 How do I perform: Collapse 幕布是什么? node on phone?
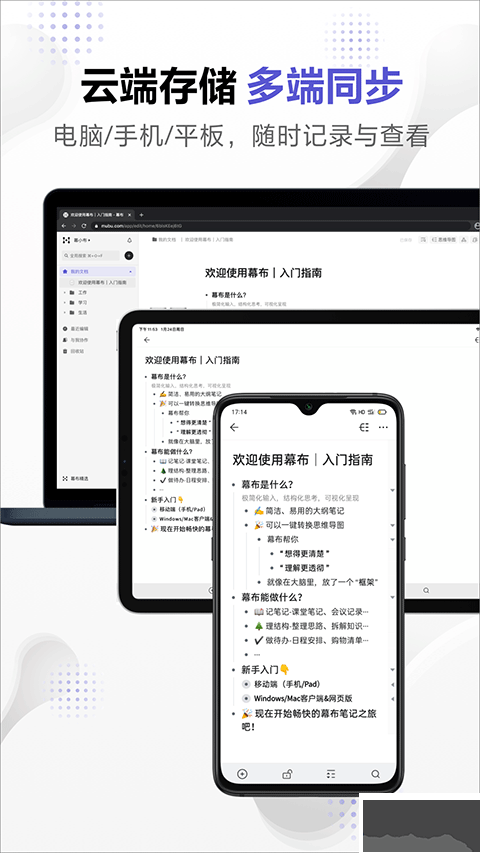[392, 490]
